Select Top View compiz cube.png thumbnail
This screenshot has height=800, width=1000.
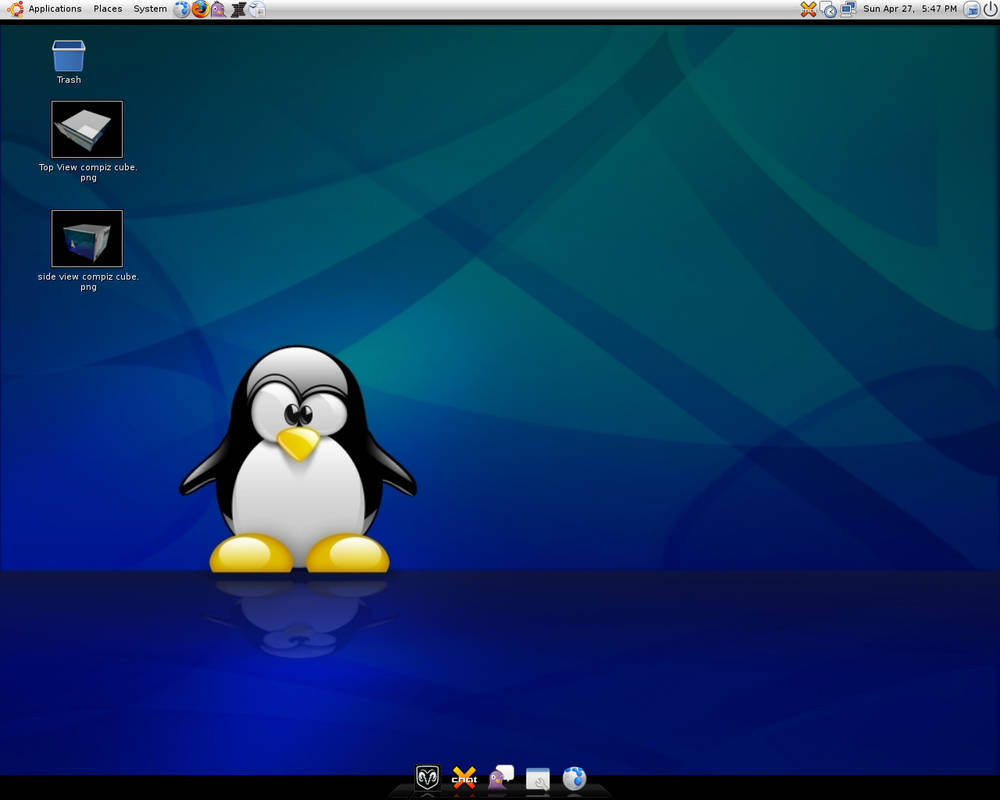(x=87, y=130)
